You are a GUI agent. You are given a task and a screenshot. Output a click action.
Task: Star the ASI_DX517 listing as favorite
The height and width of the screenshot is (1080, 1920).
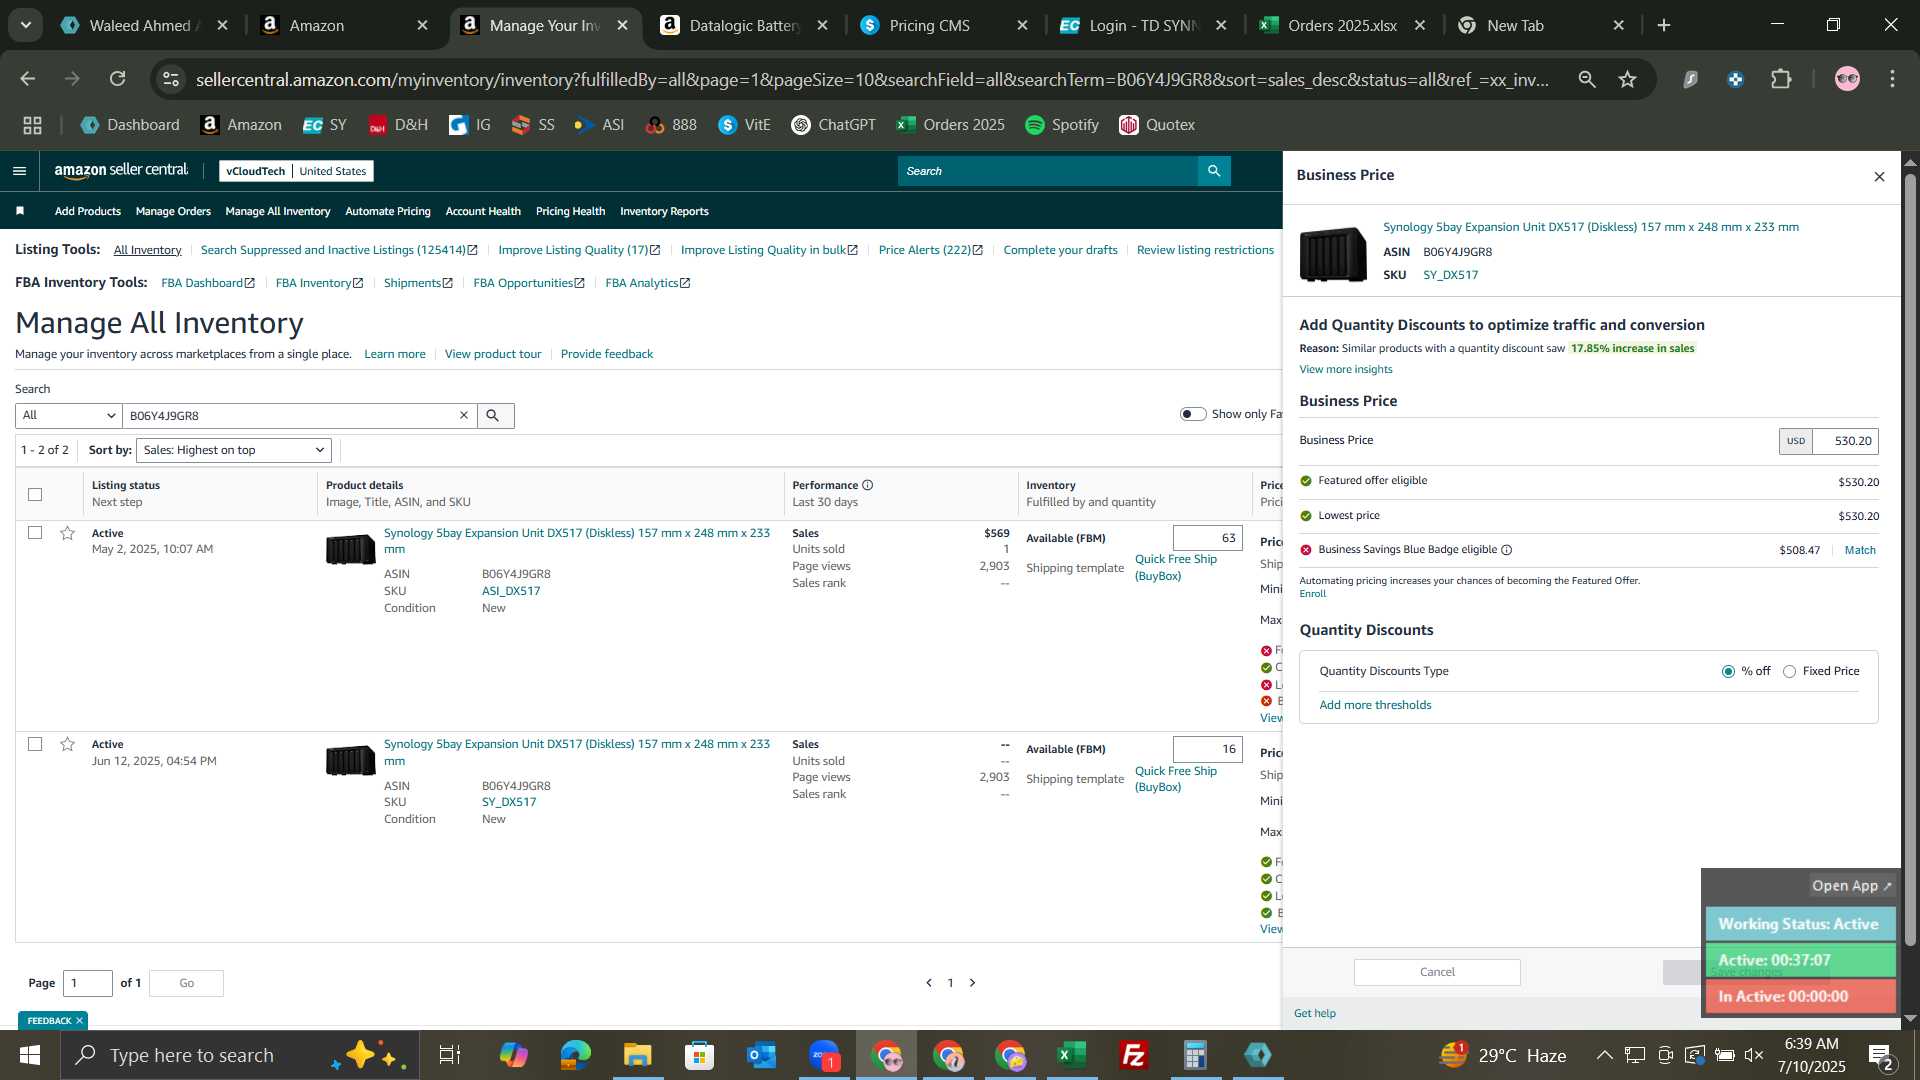pyautogui.click(x=67, y=533)
